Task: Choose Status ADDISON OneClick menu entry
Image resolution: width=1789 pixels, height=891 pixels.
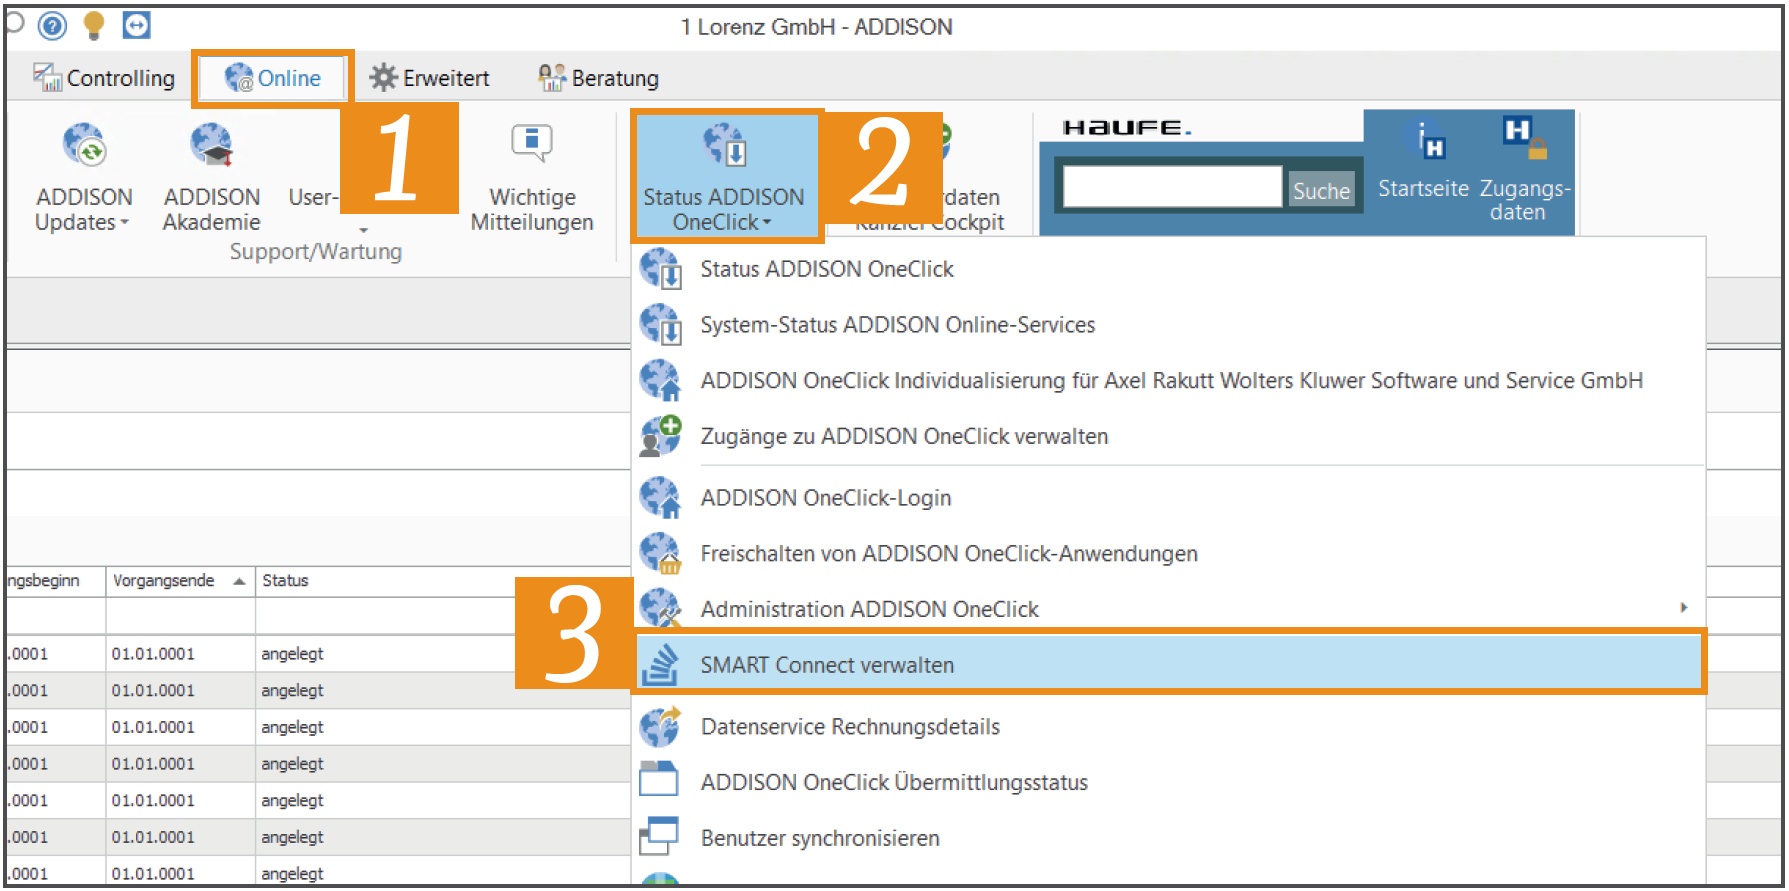Action: (x=1170, y=269)
